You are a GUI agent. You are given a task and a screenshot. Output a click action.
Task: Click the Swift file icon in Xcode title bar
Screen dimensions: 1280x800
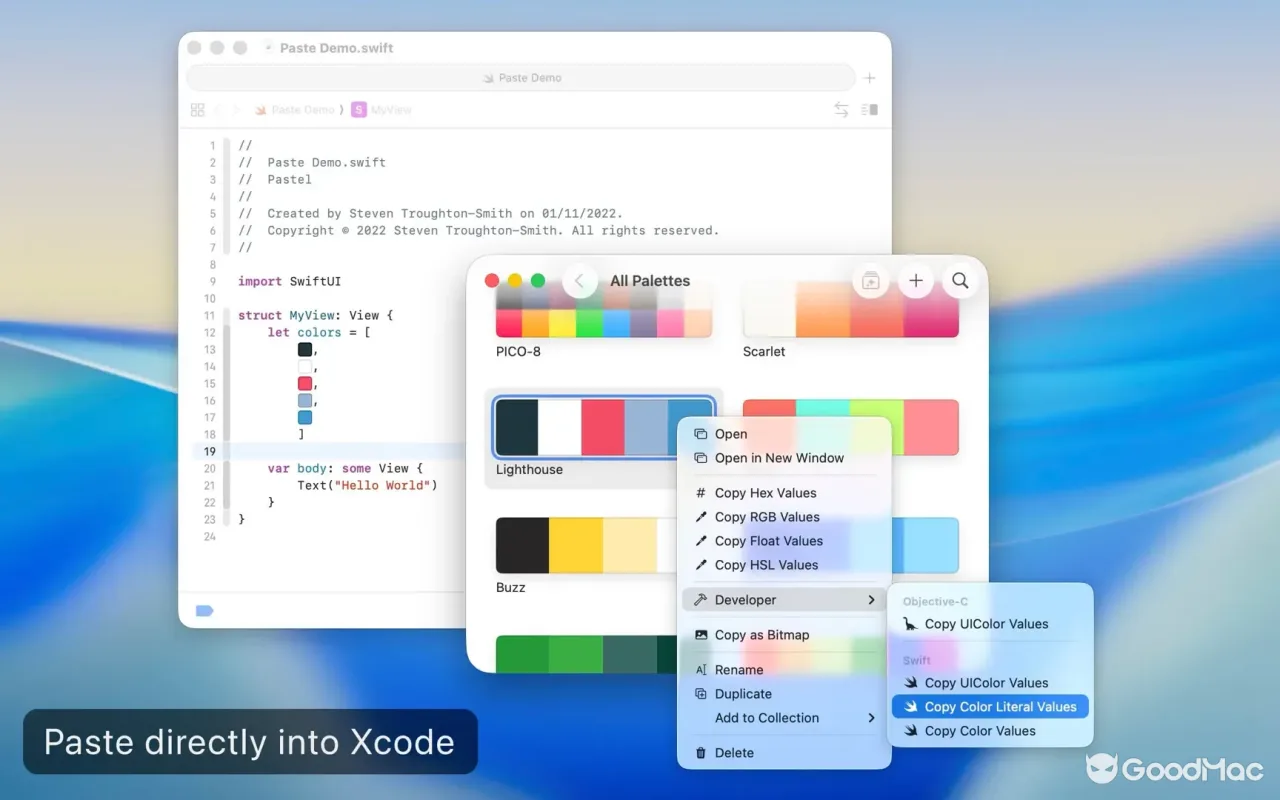268,48
